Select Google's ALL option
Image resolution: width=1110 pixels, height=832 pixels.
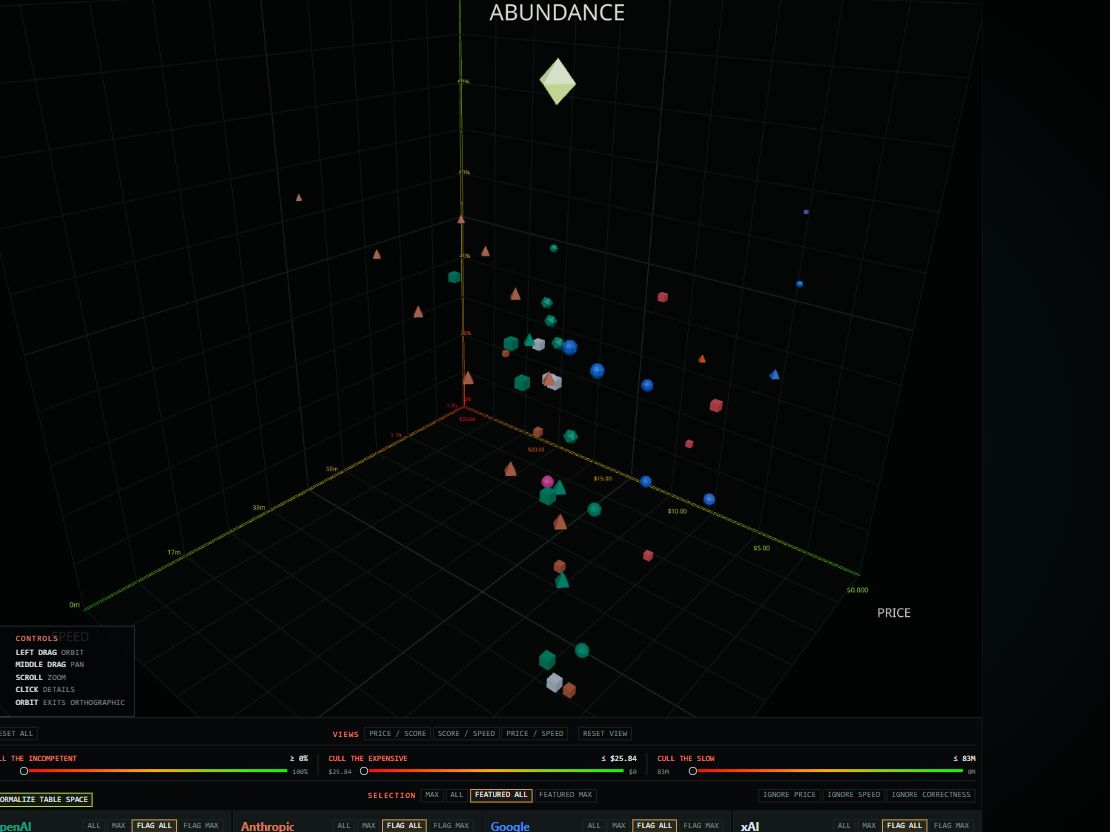(594, 826)
